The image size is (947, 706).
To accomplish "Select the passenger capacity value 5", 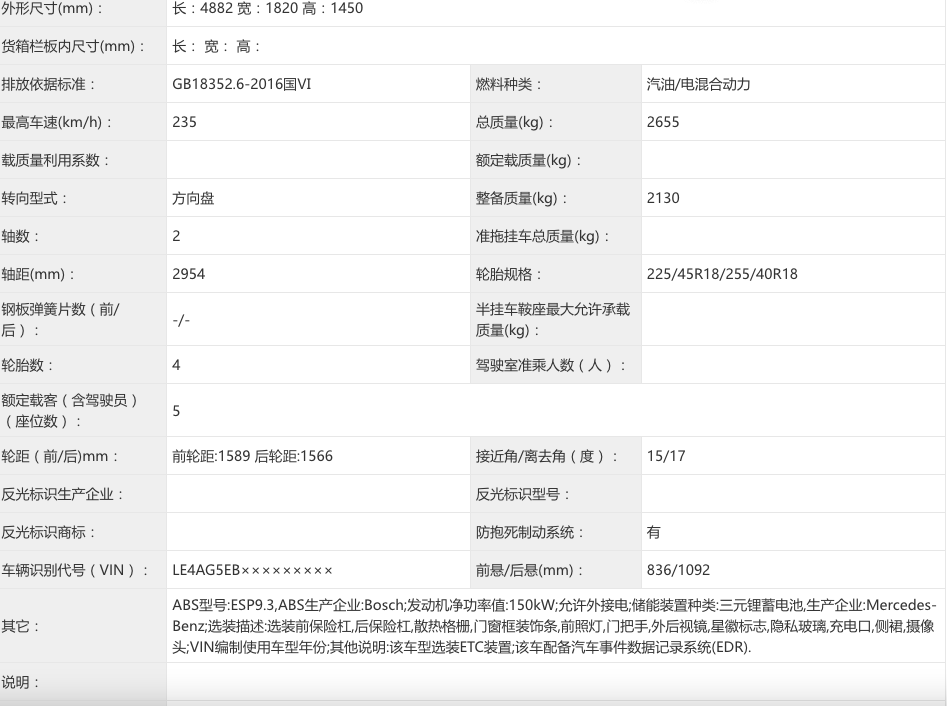I will [175, 410].
